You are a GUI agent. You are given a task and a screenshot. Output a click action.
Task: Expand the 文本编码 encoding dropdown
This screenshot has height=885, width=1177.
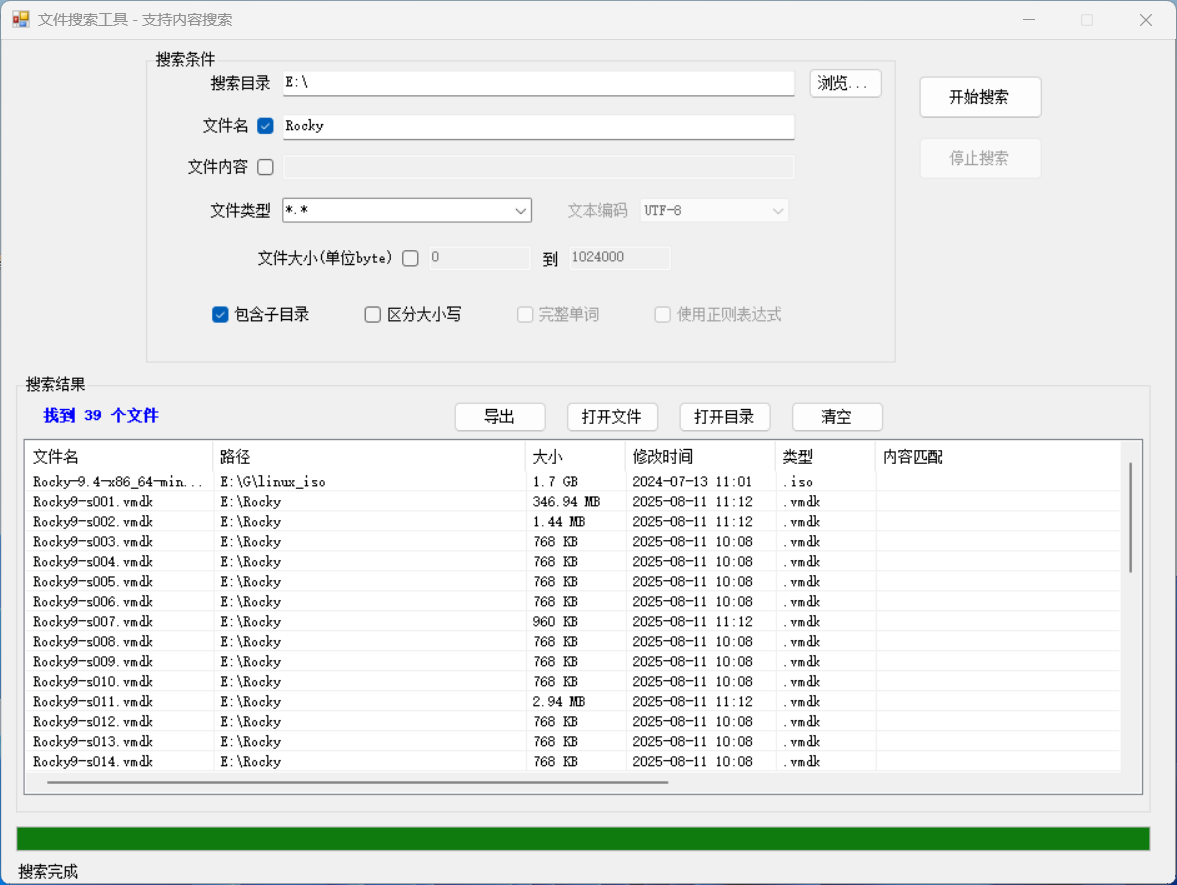tap(777, 210)
